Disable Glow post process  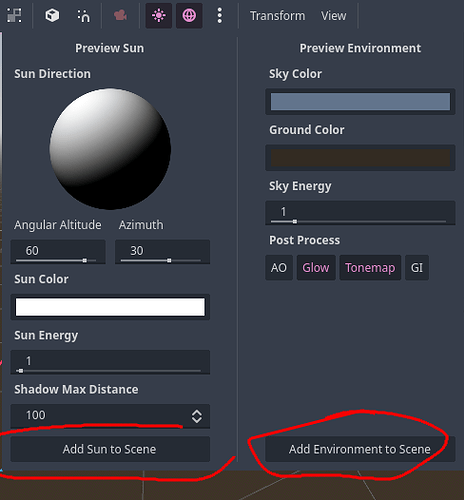(x=316, y=268)
